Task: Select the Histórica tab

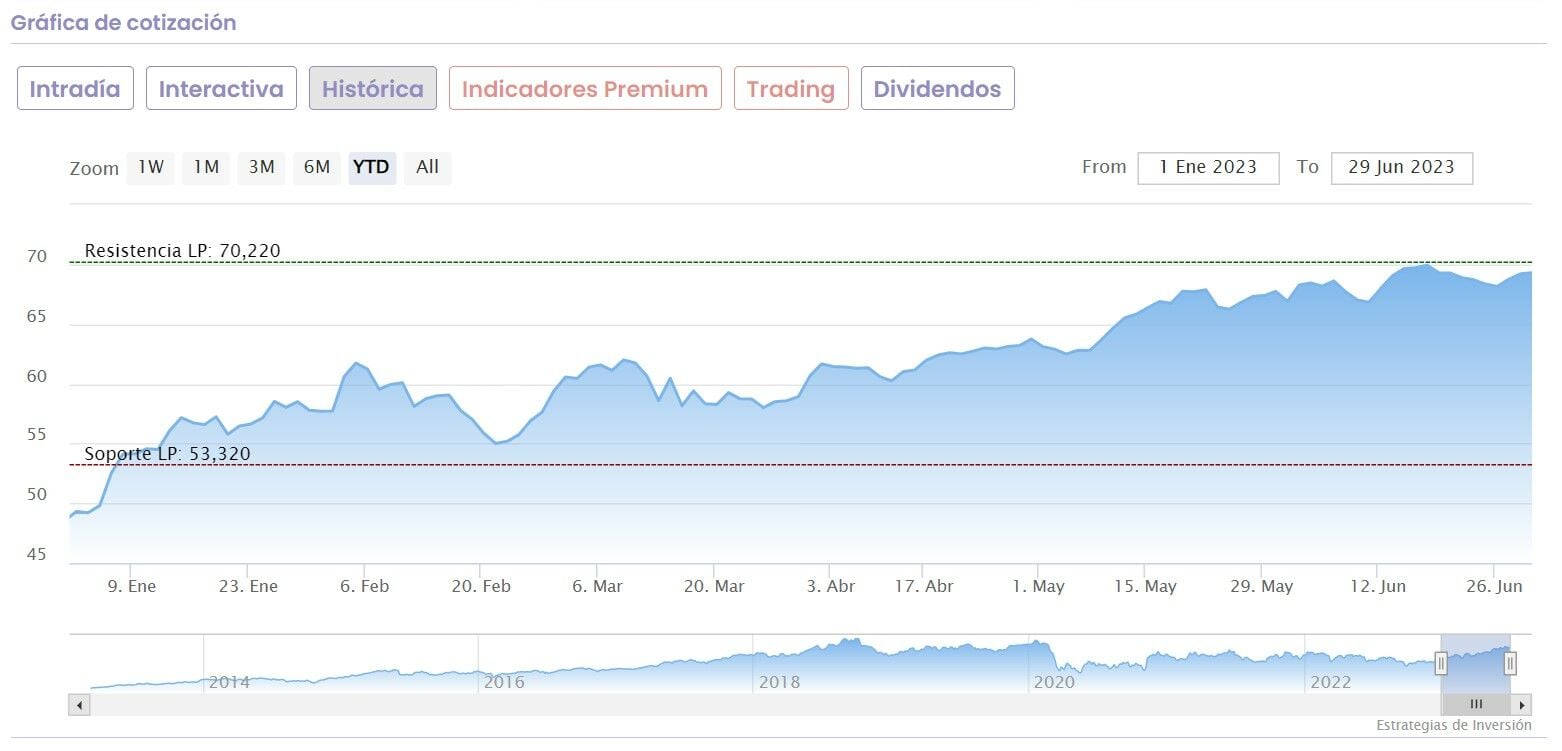Action: [373, 89]
